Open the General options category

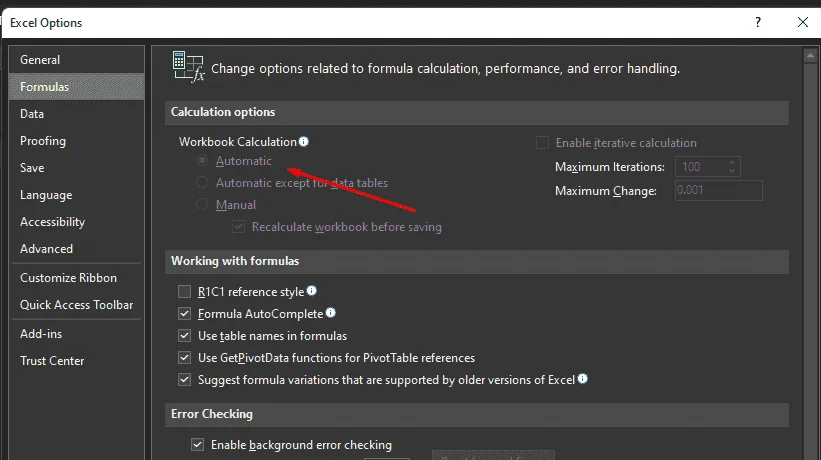point(76,60)
